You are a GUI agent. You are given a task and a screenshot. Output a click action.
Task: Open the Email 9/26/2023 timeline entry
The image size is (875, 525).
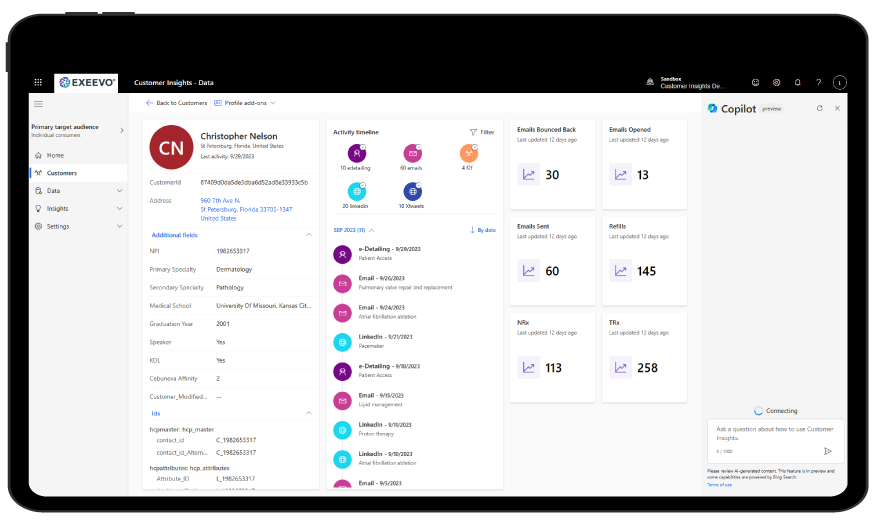pyautogui.click(x=406, y=282)
